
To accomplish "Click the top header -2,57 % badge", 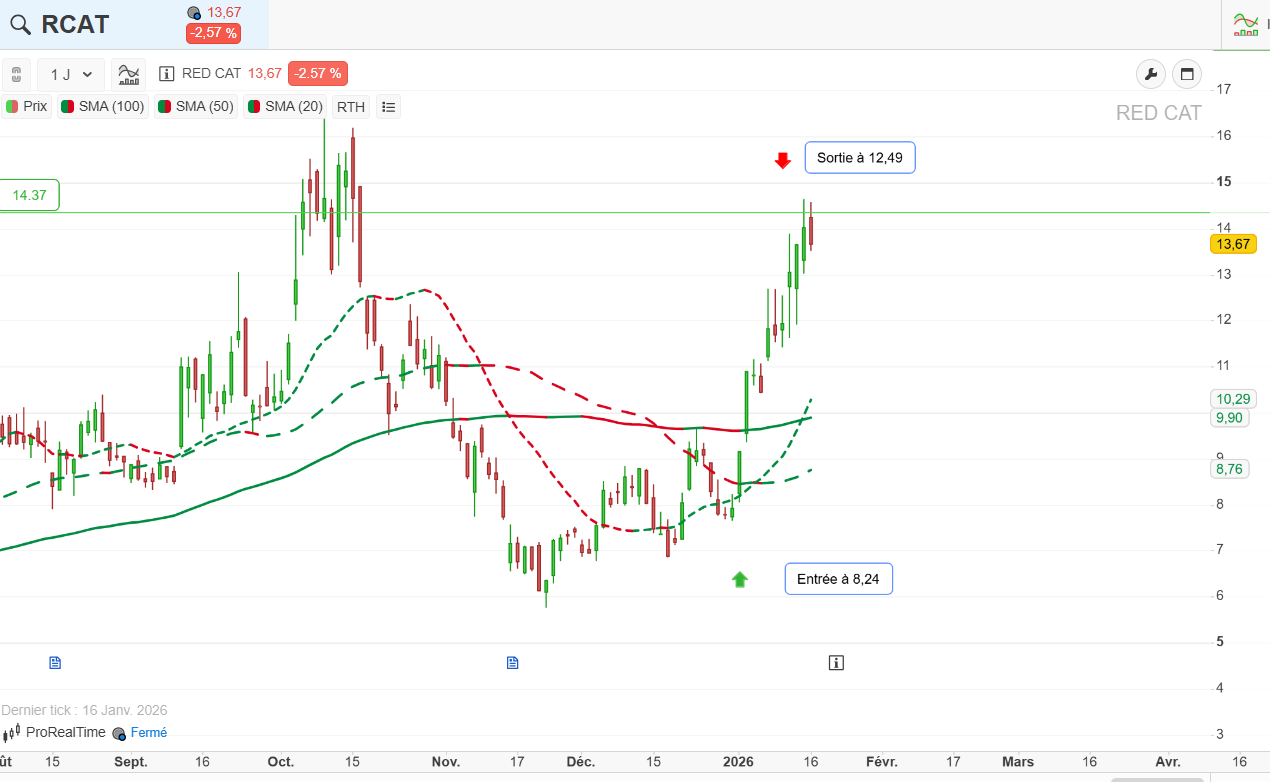I will [x=213, y=33].
